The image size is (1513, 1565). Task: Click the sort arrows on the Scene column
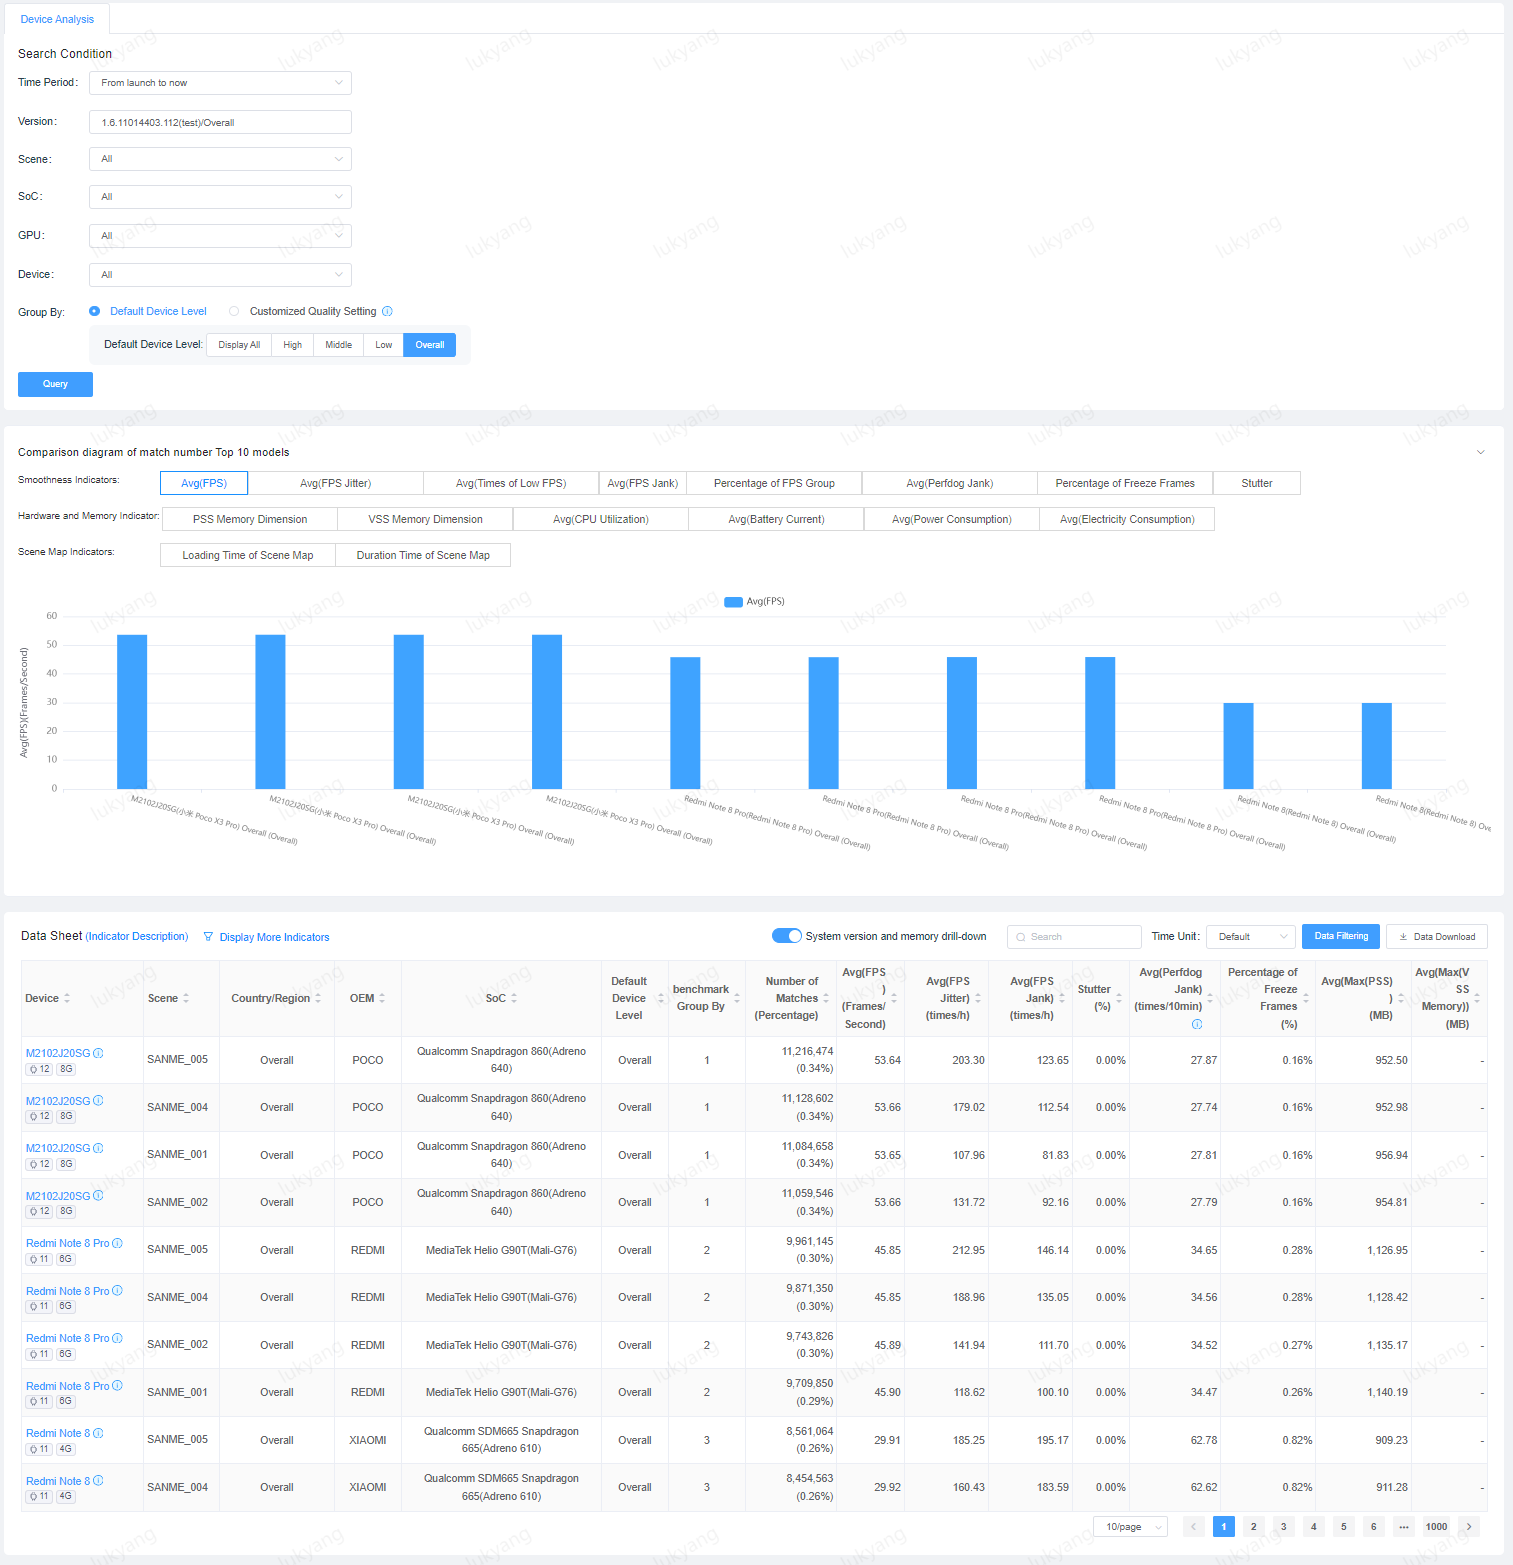pyautogui.click(x=186, y=998)
